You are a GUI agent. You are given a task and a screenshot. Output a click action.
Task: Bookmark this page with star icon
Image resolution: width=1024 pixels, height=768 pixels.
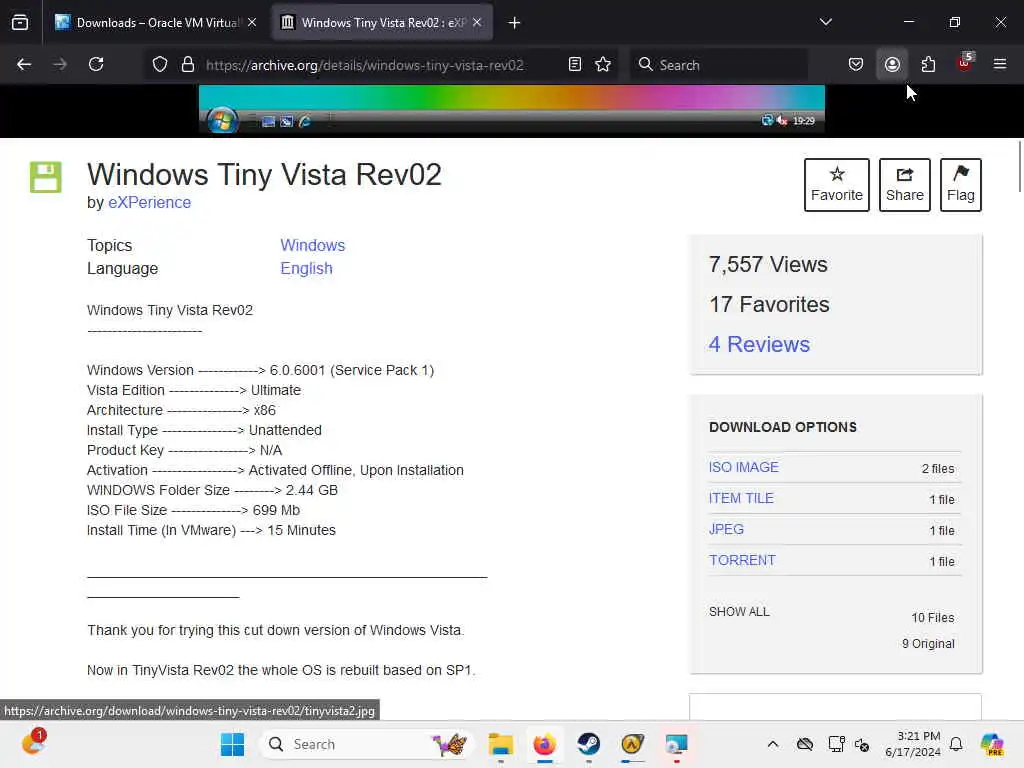click(x=603, y=65)
